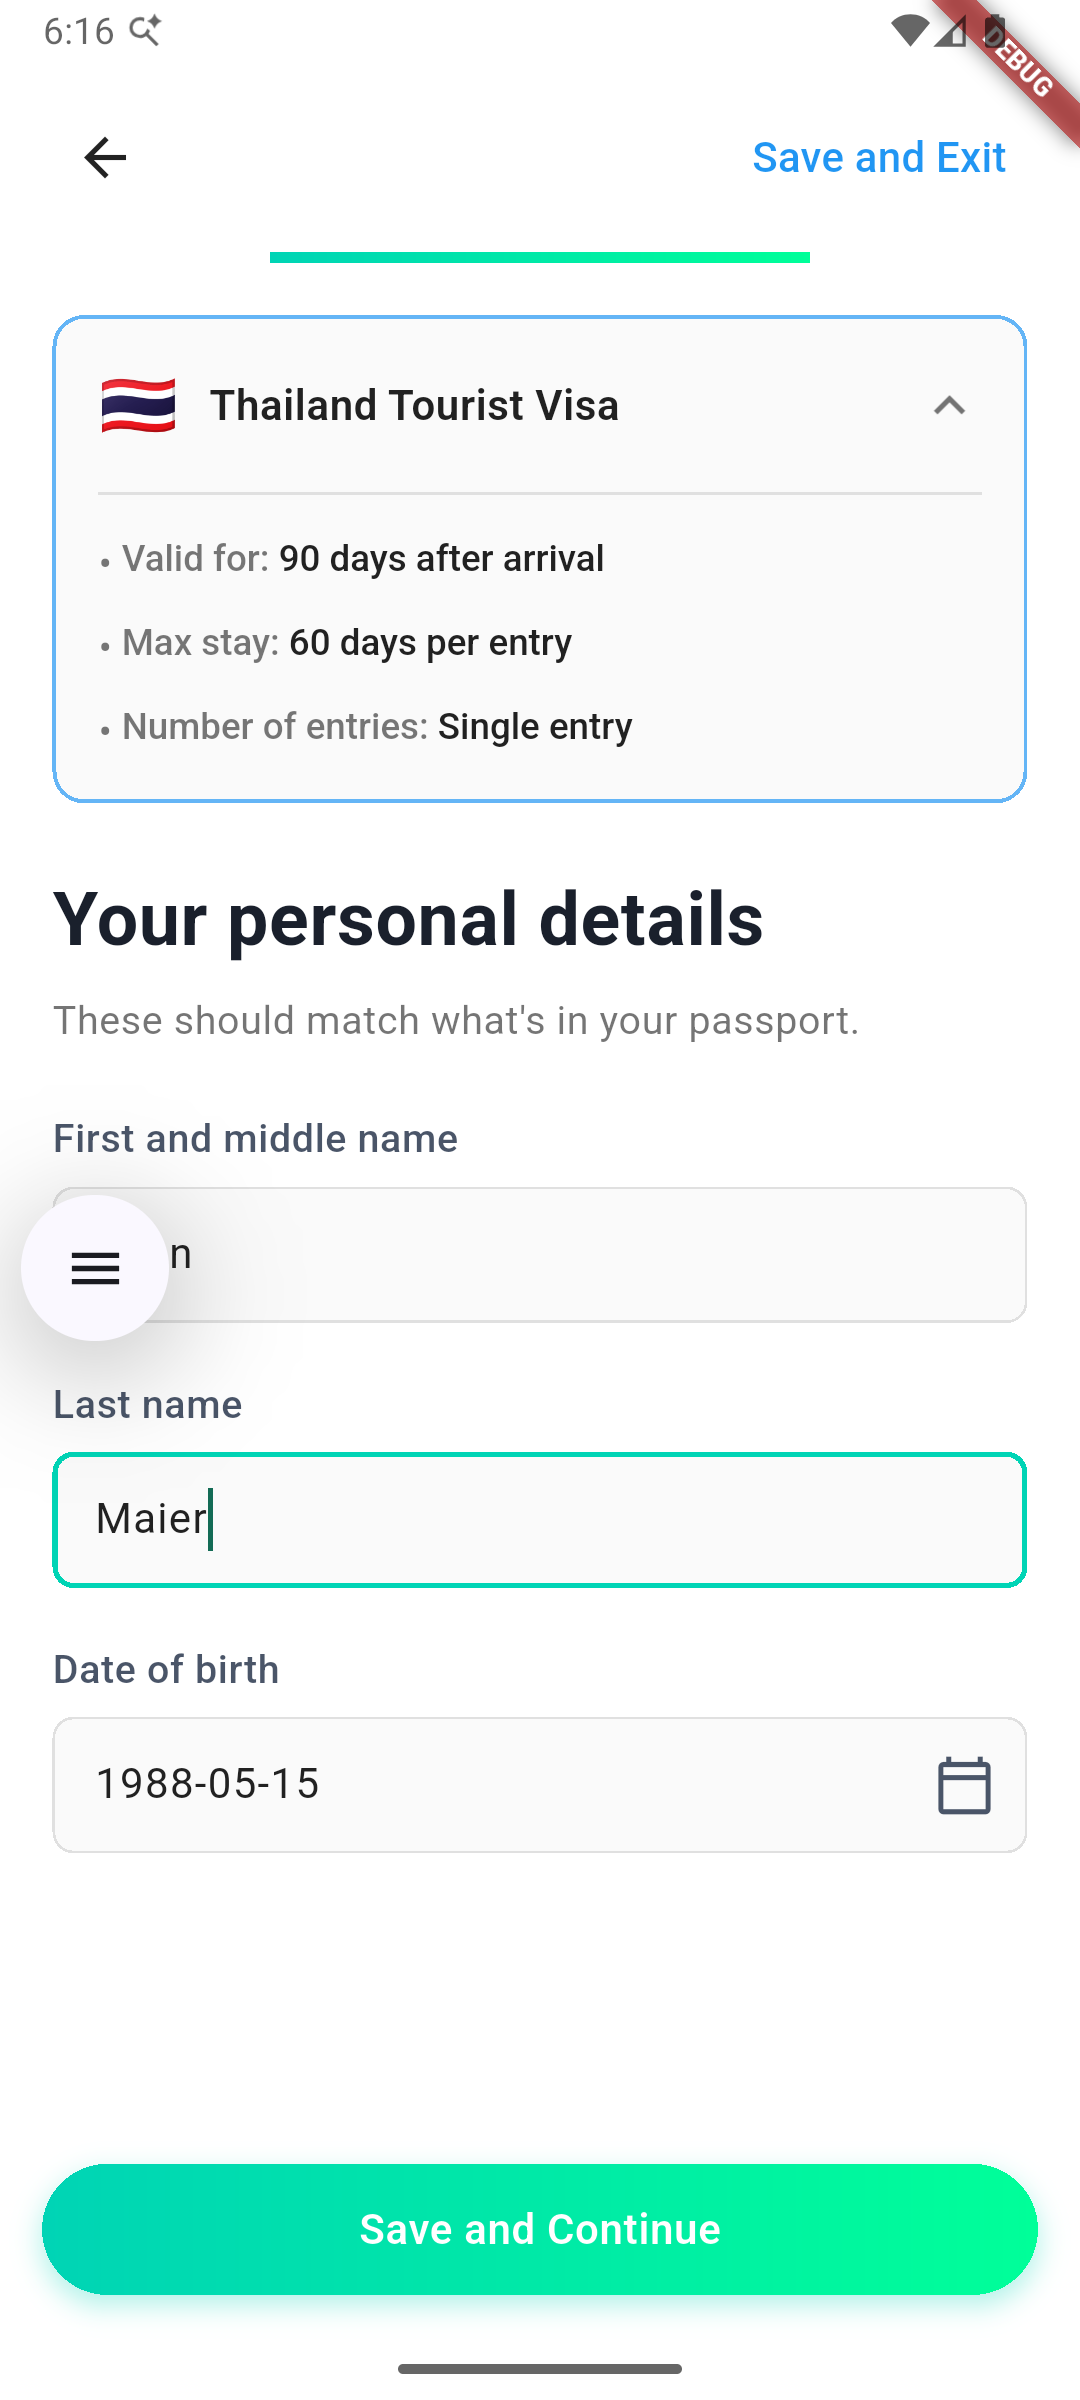Tap the Your personal details heading
The height and width of the screenshot is (2400, 1080).
pos(408,920)
